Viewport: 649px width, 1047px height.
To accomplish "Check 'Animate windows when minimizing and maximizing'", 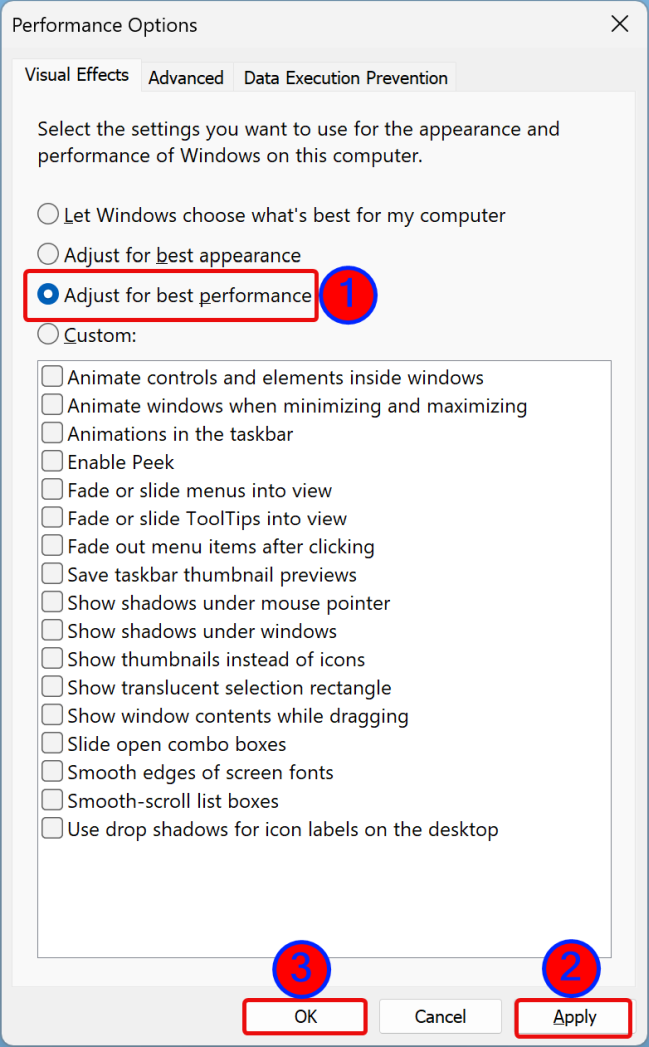I will pyautogui.click(x=52, y=406).
